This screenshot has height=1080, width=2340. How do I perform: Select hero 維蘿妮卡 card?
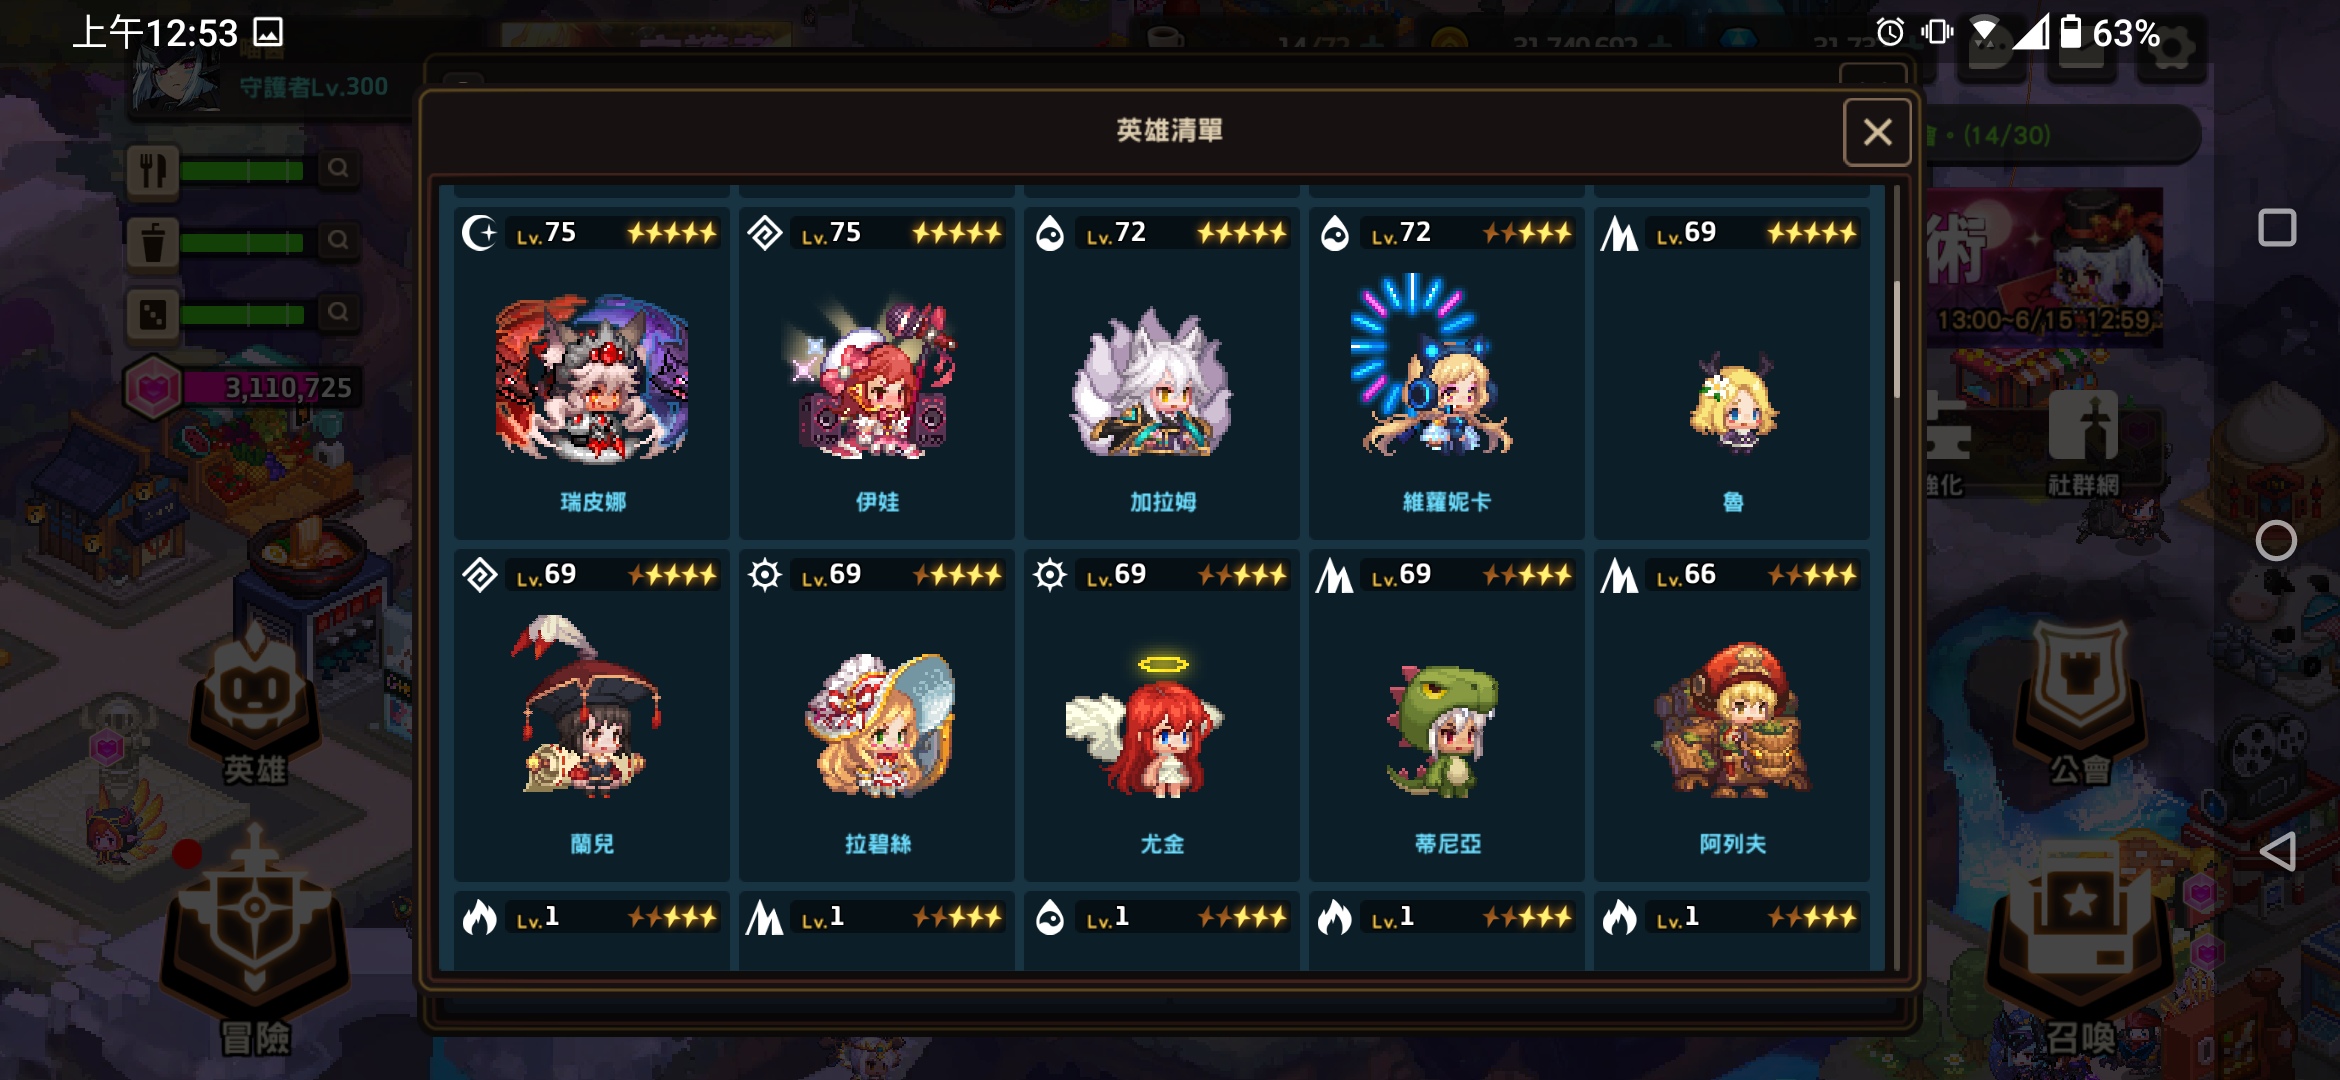coord(1447,374)
